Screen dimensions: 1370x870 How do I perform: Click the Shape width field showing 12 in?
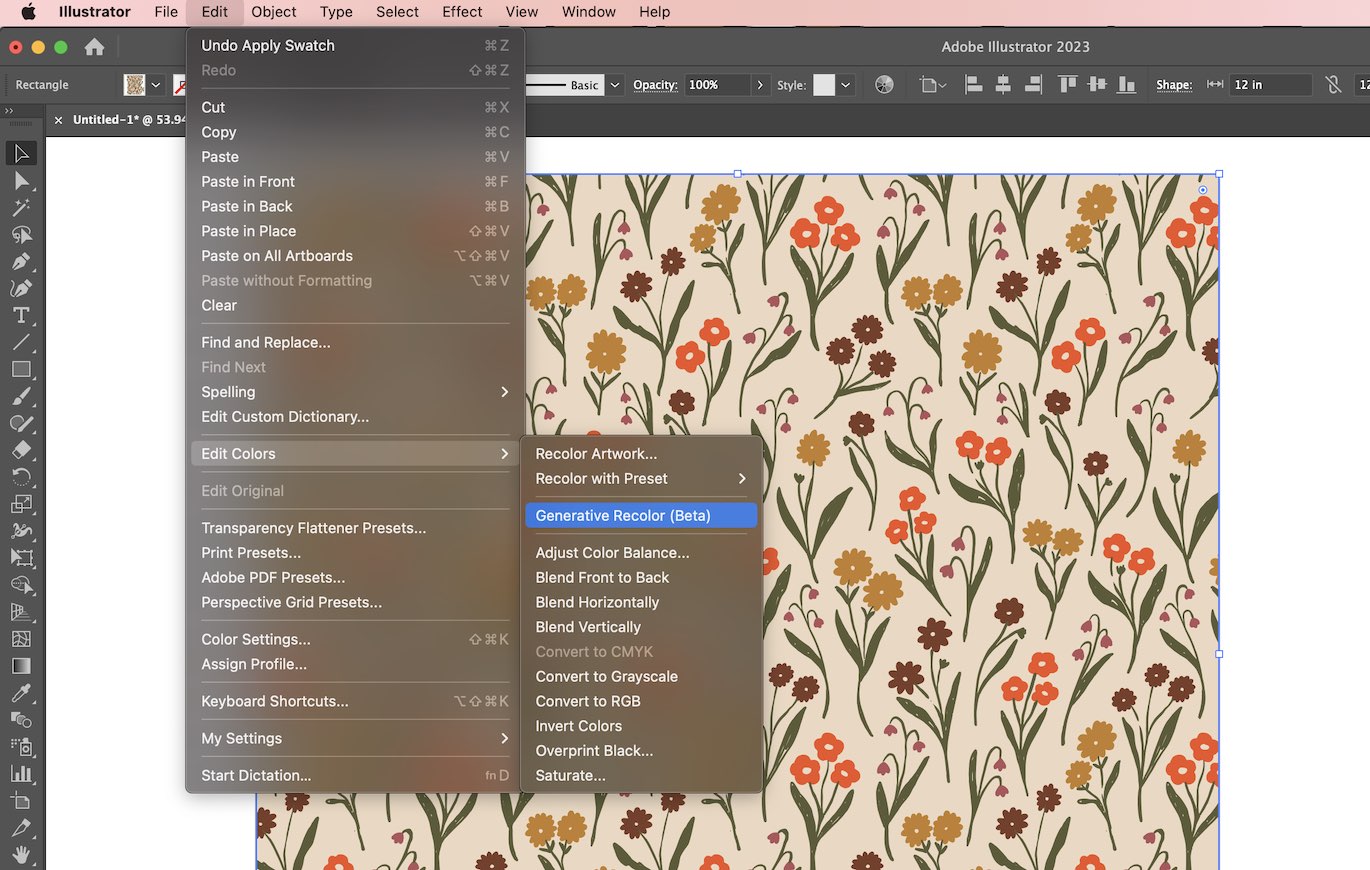pyautogui.click(x=1270, y=85)
